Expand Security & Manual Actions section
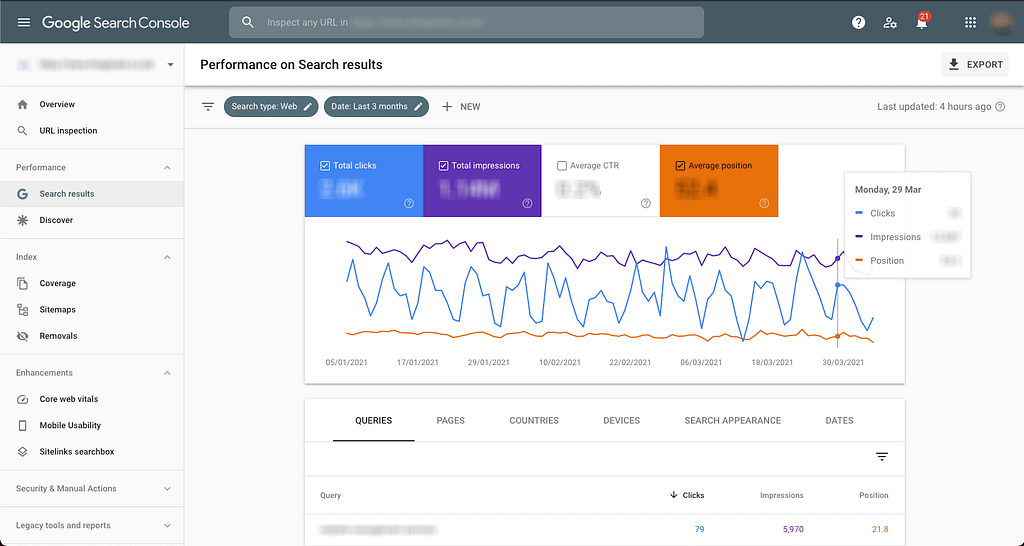The image size is (1024, 546). 167,489
